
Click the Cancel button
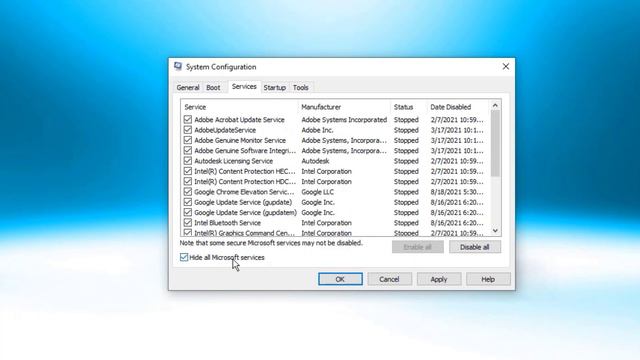[x=389, y=279]
